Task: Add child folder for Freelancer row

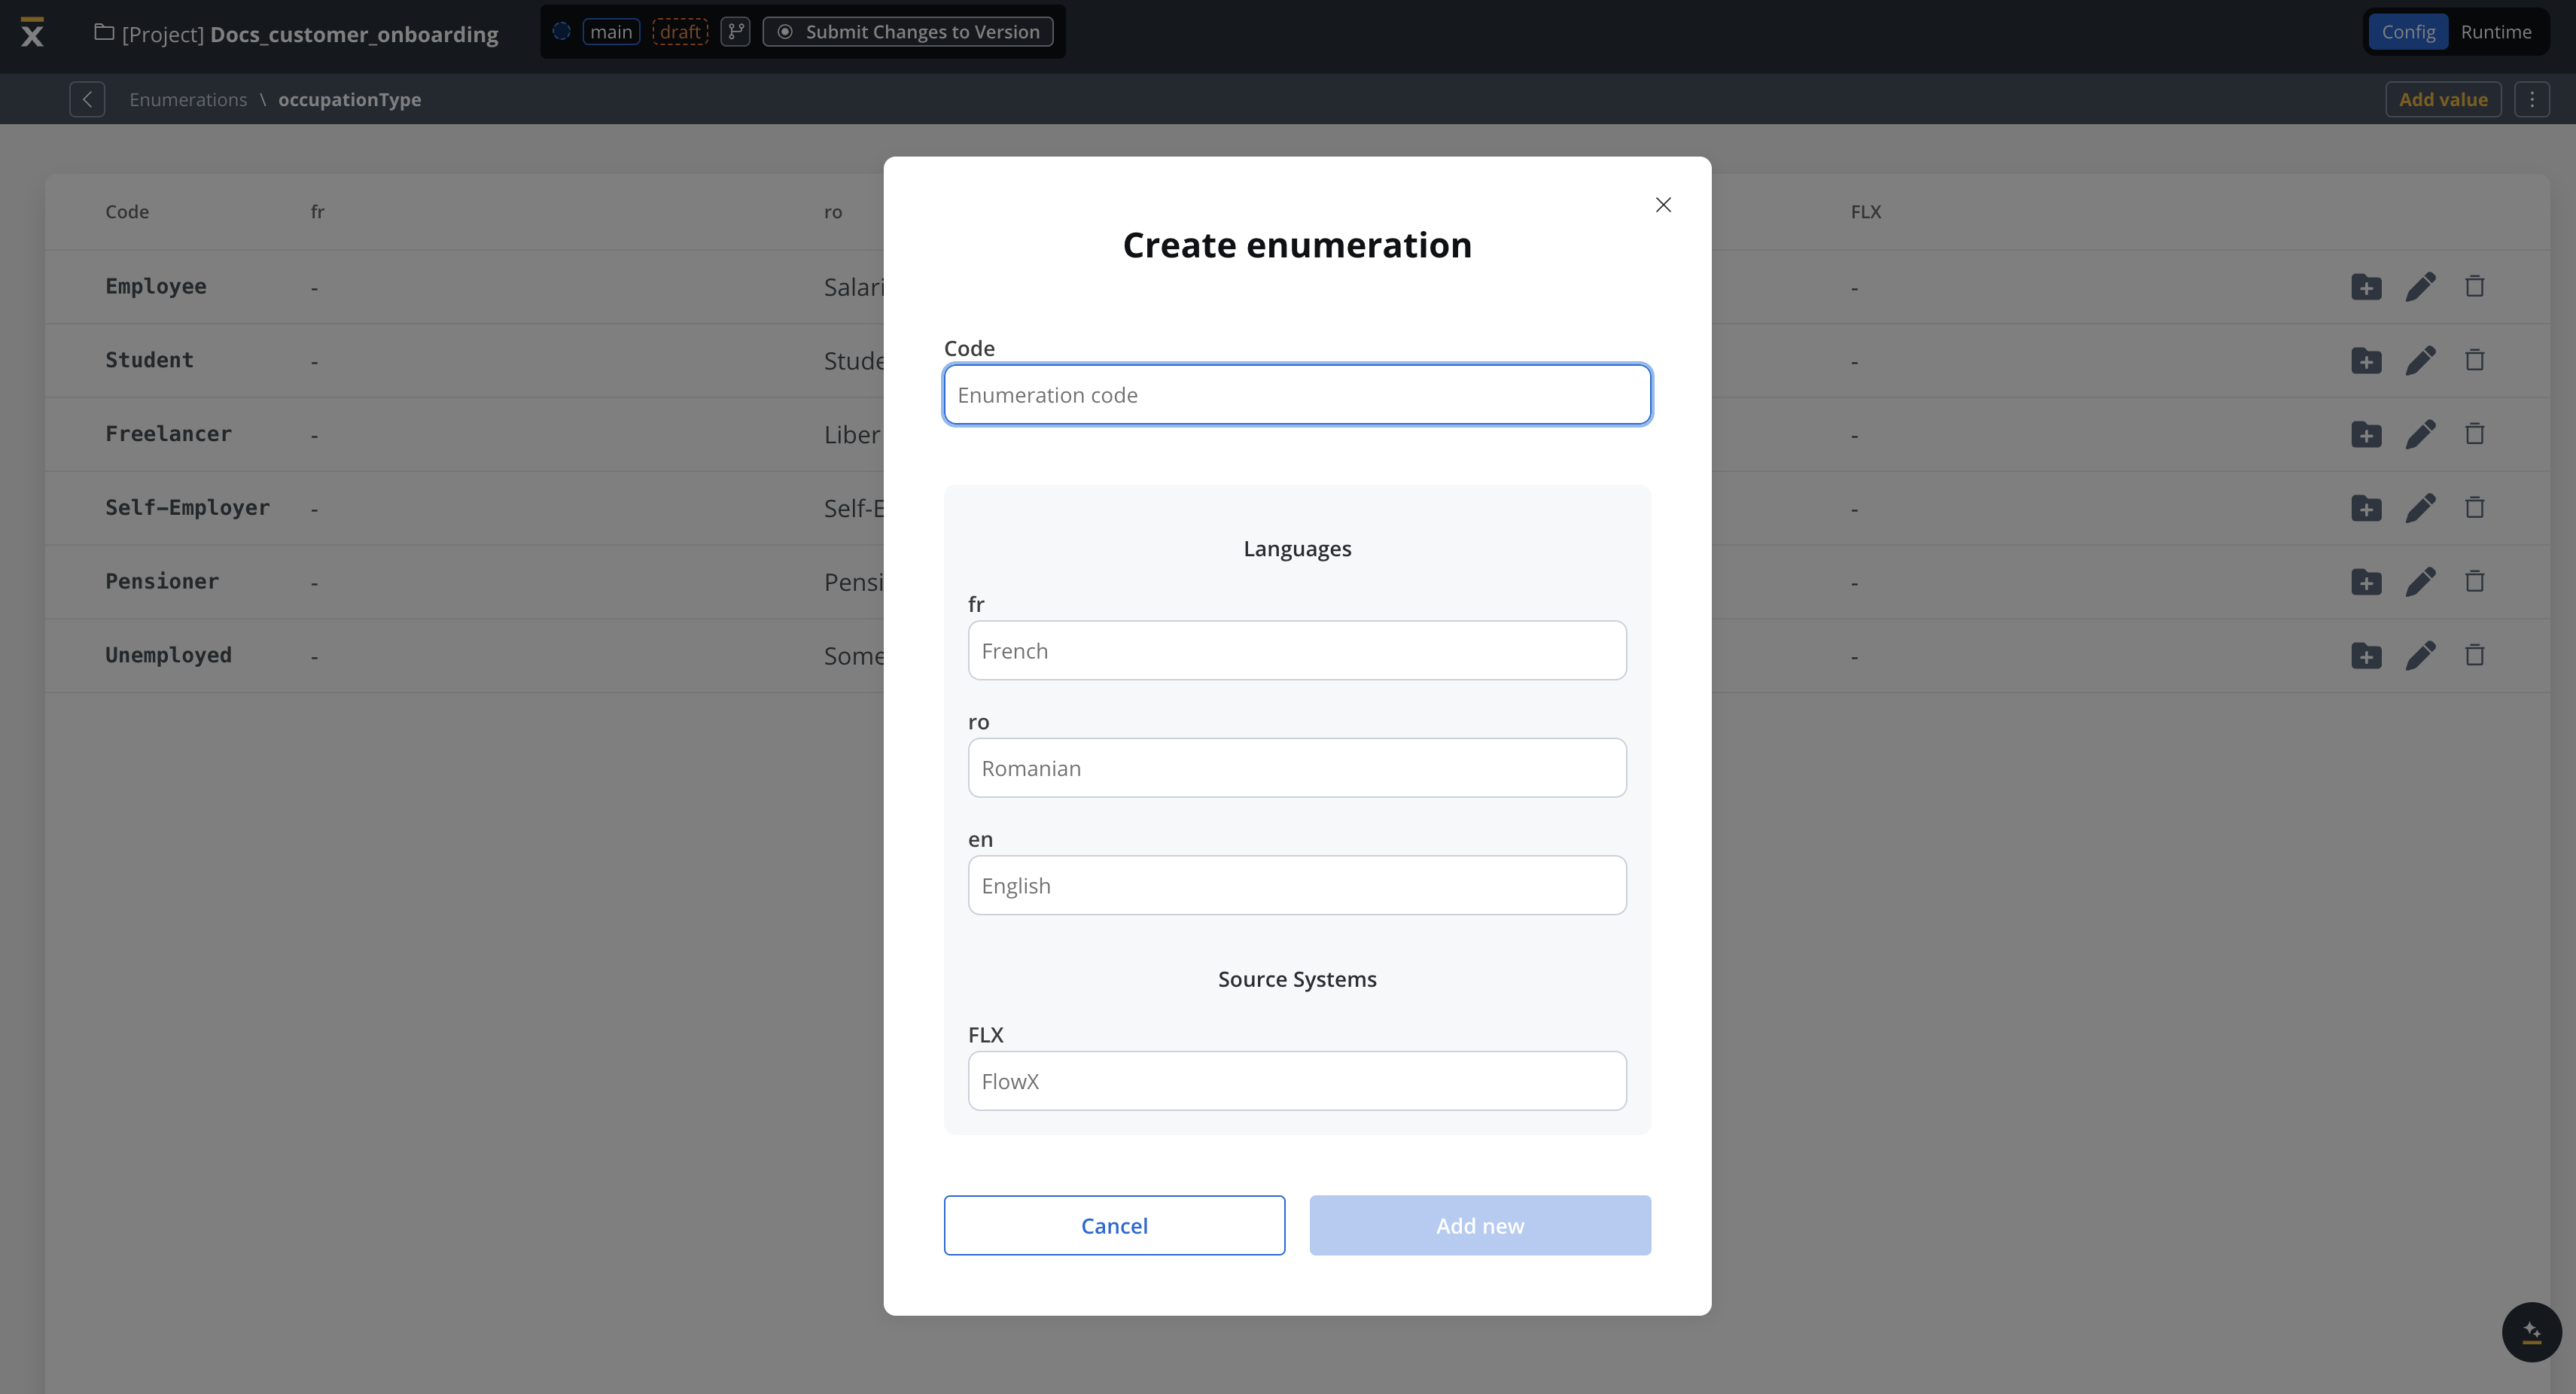Action: [x=2366, y=435]
